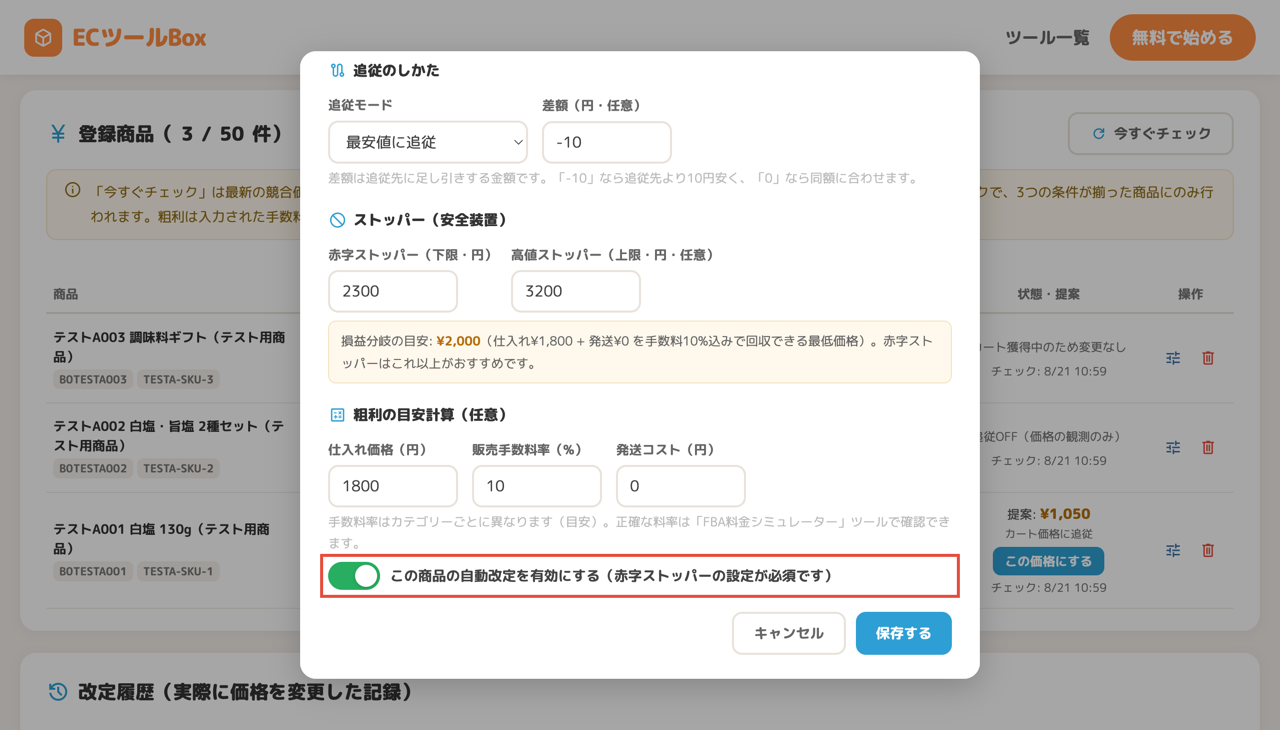The image size is (1280, 730).
Task: Click the 赤字ストッパー field showing 2300
Action: [x=393, y=291]
